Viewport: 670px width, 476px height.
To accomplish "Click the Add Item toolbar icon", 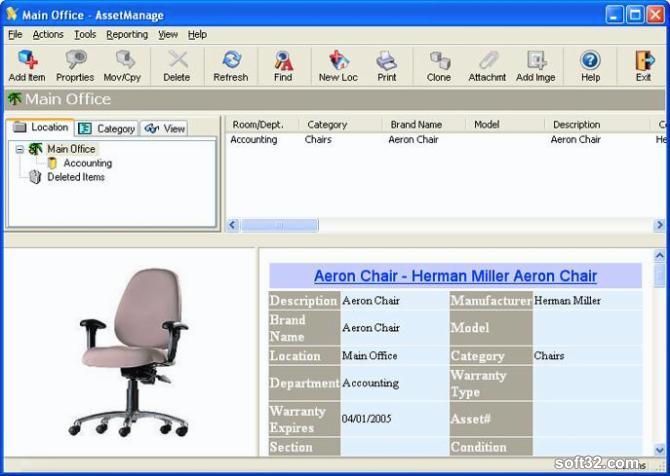I will pos(27,60).
